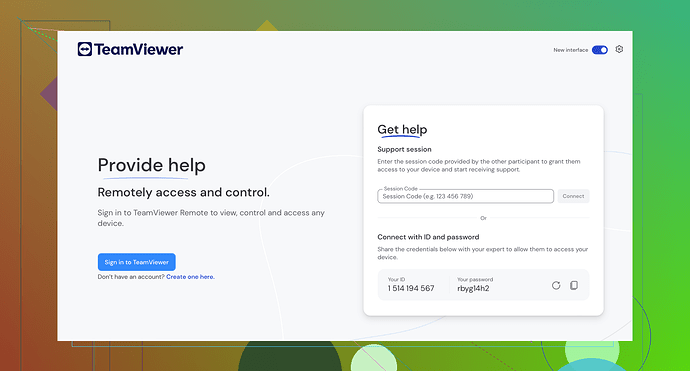Image resolution: width=690 pixels, height=371 pixels.
Task: Click the Your password label
Action: 475,279
